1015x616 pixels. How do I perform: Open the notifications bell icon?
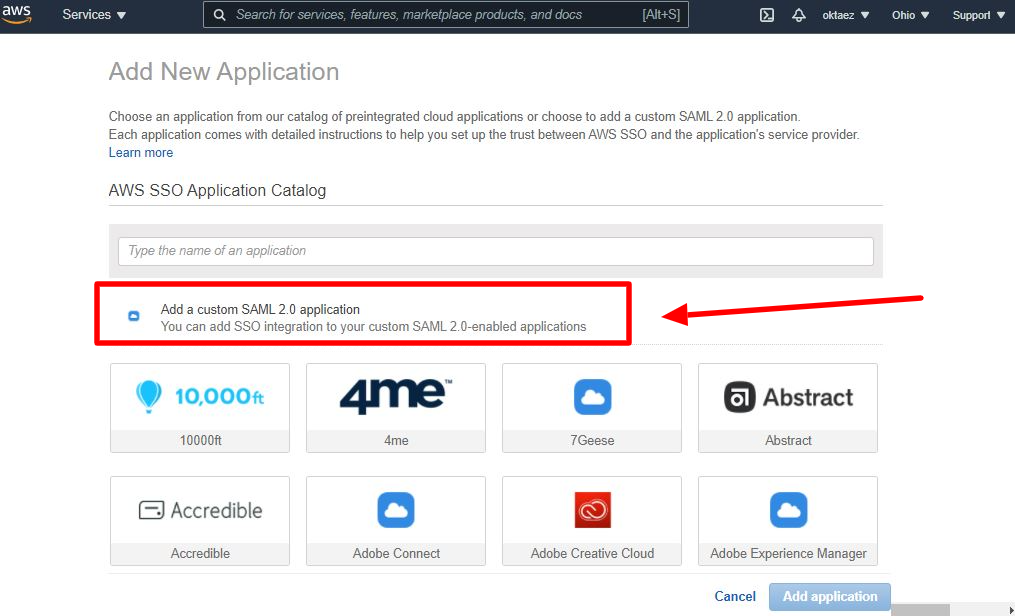coord(799,15)
